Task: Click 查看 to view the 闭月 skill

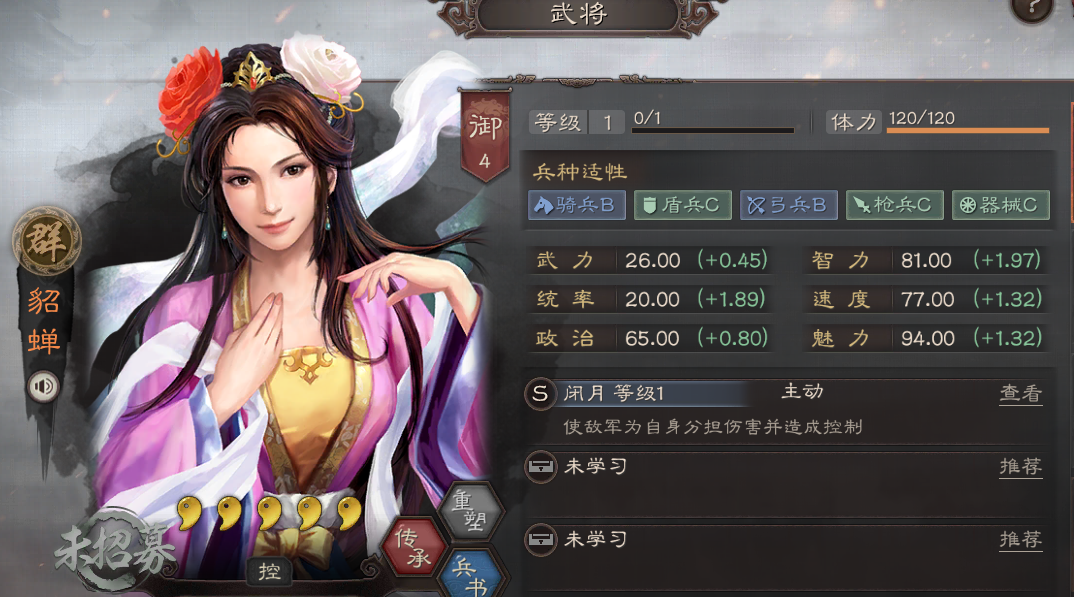Action: tap(1021, 394)
